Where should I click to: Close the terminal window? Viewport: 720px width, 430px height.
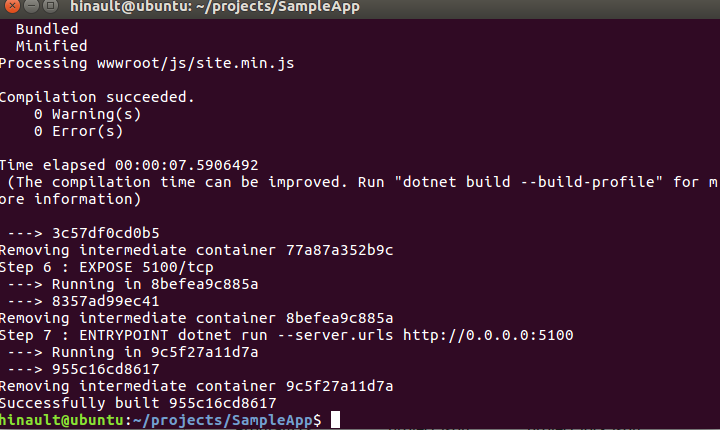[x=12, y=8]
